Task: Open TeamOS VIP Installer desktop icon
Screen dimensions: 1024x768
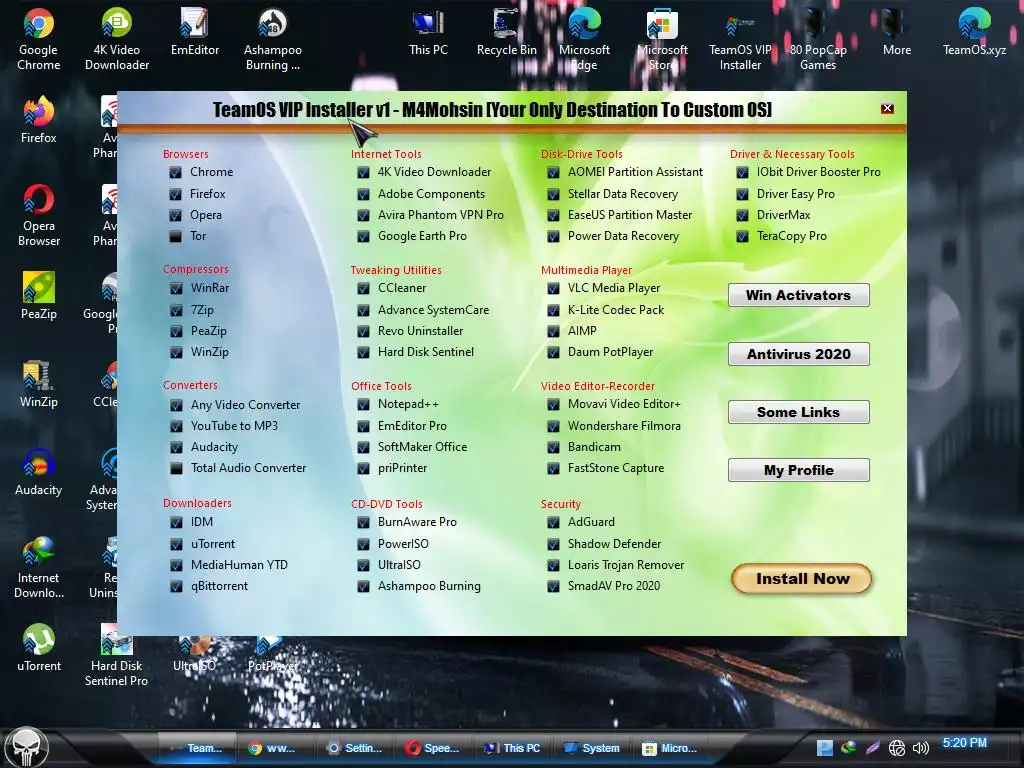Action: point(740,39)
